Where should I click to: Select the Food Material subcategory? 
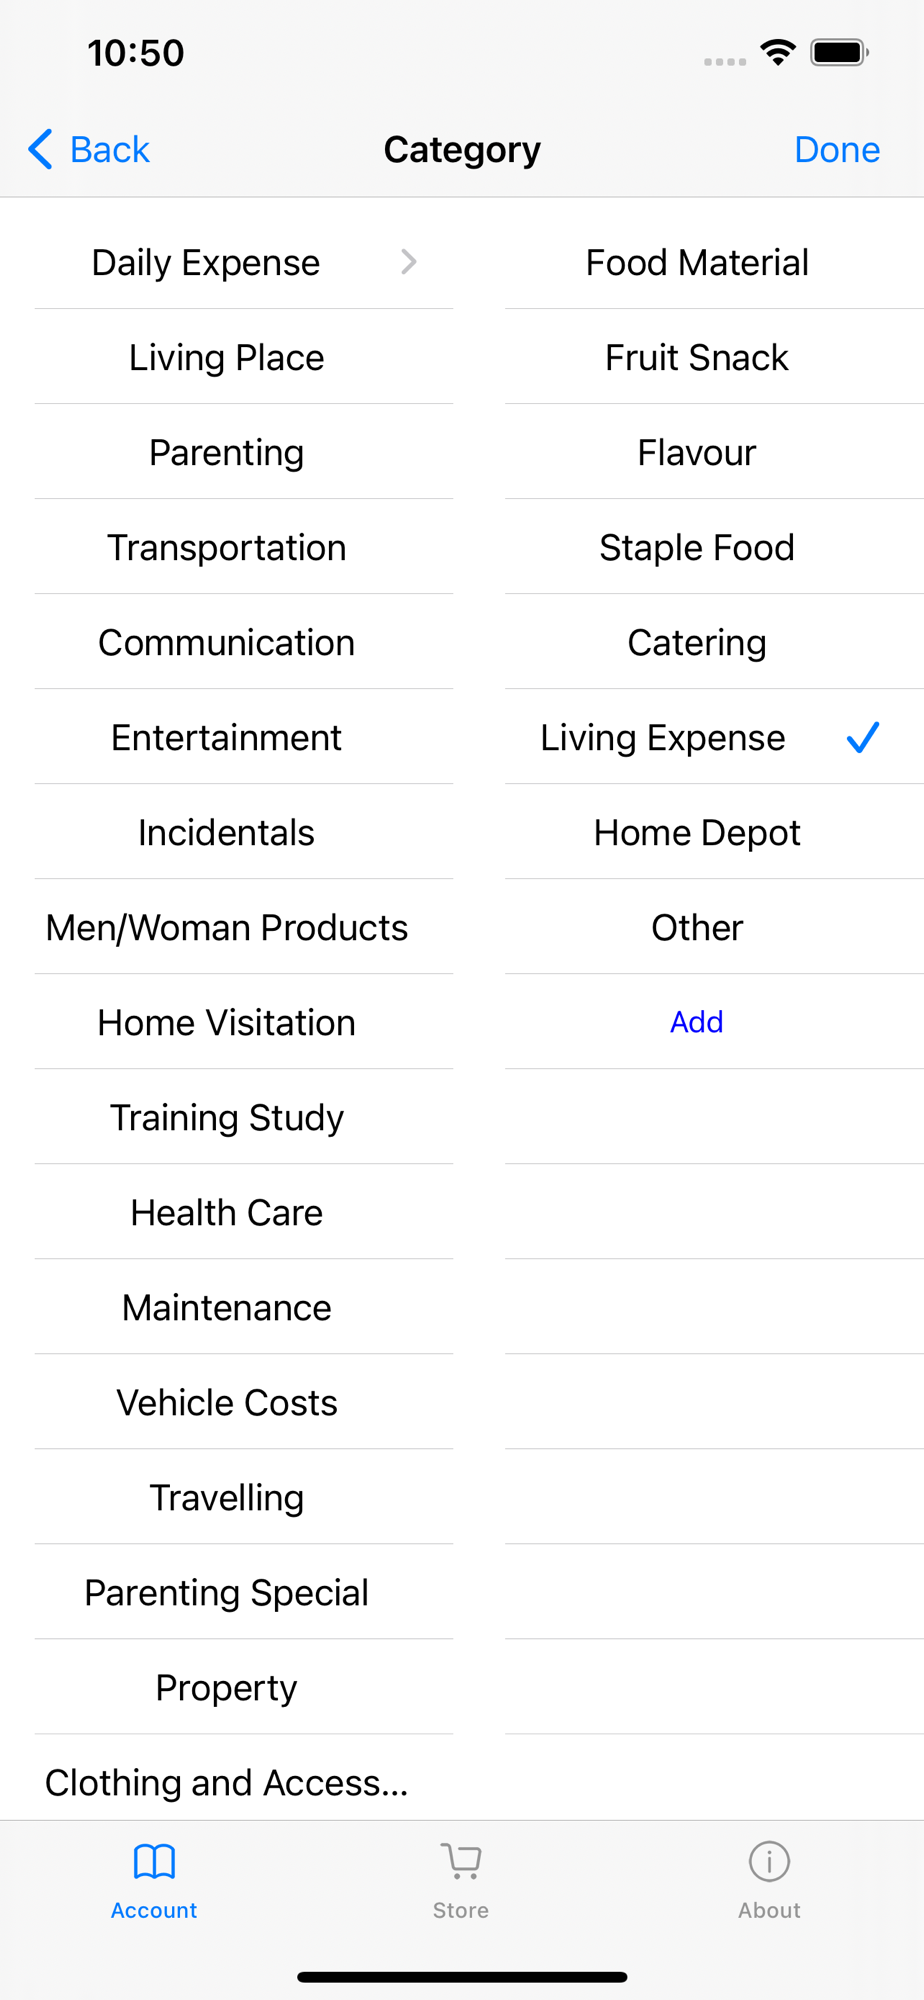tap(697, 262)
